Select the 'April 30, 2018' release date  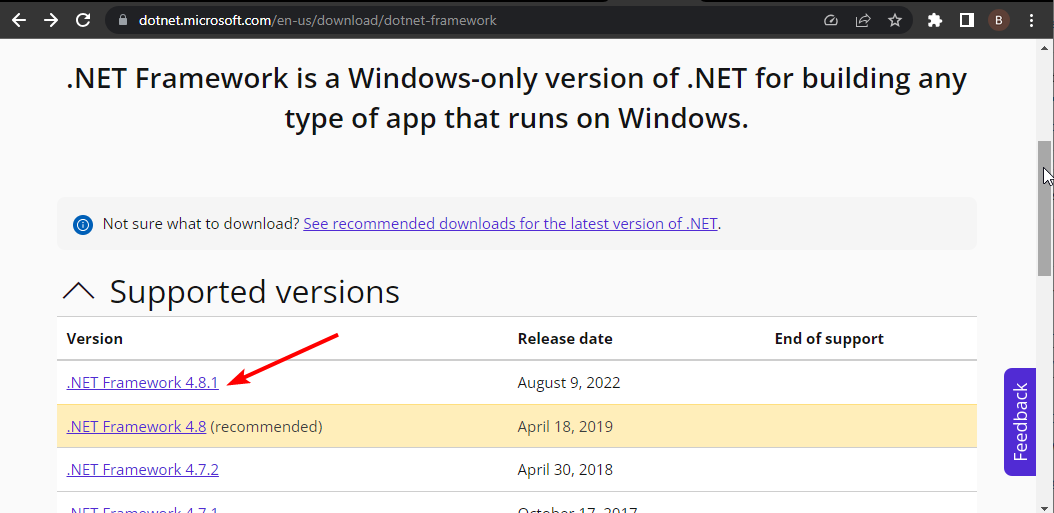point(565,469)
